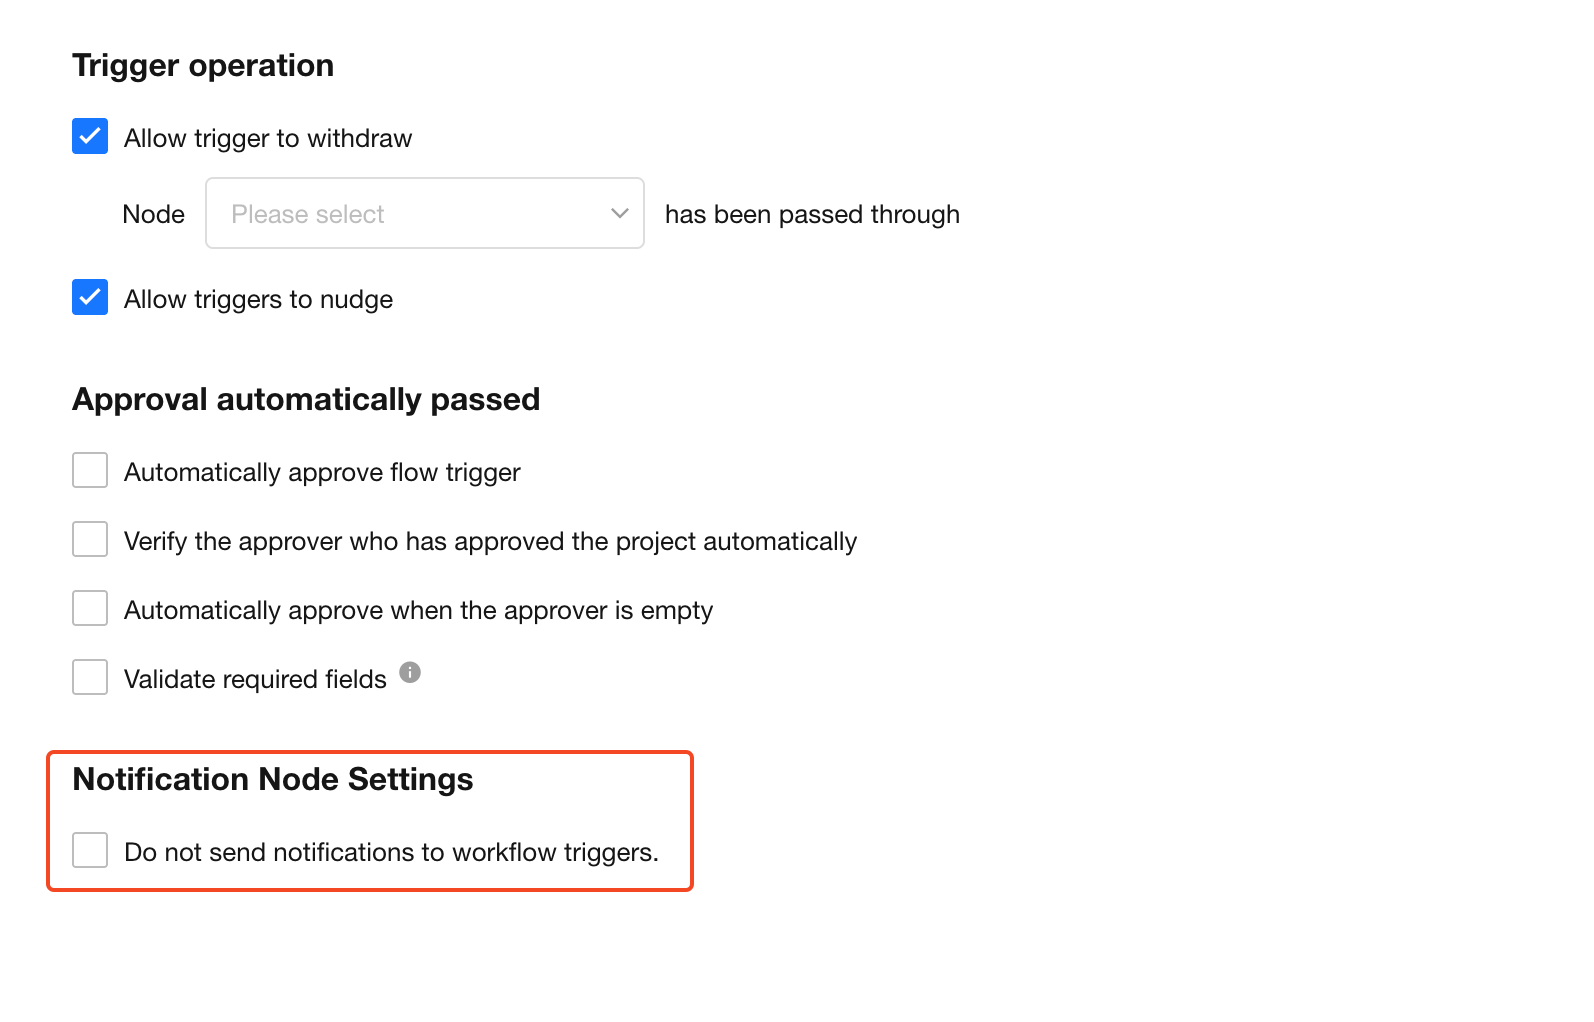This screenshot has width=1594, height=1022.
Task: Enable the "Do not send notifications" checkbox
Action: pos(90,850)
